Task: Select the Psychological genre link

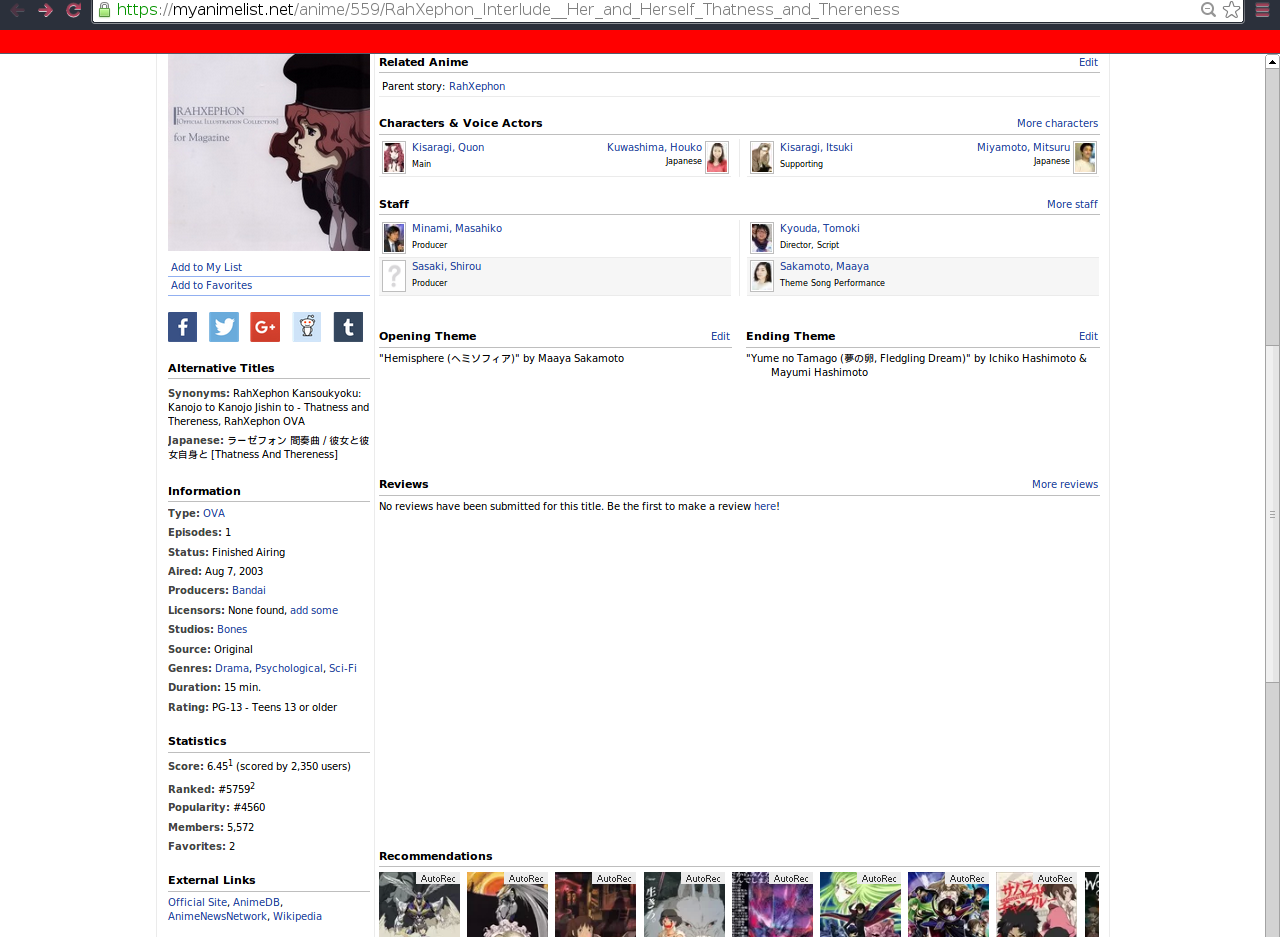Action: pos(289,668)
